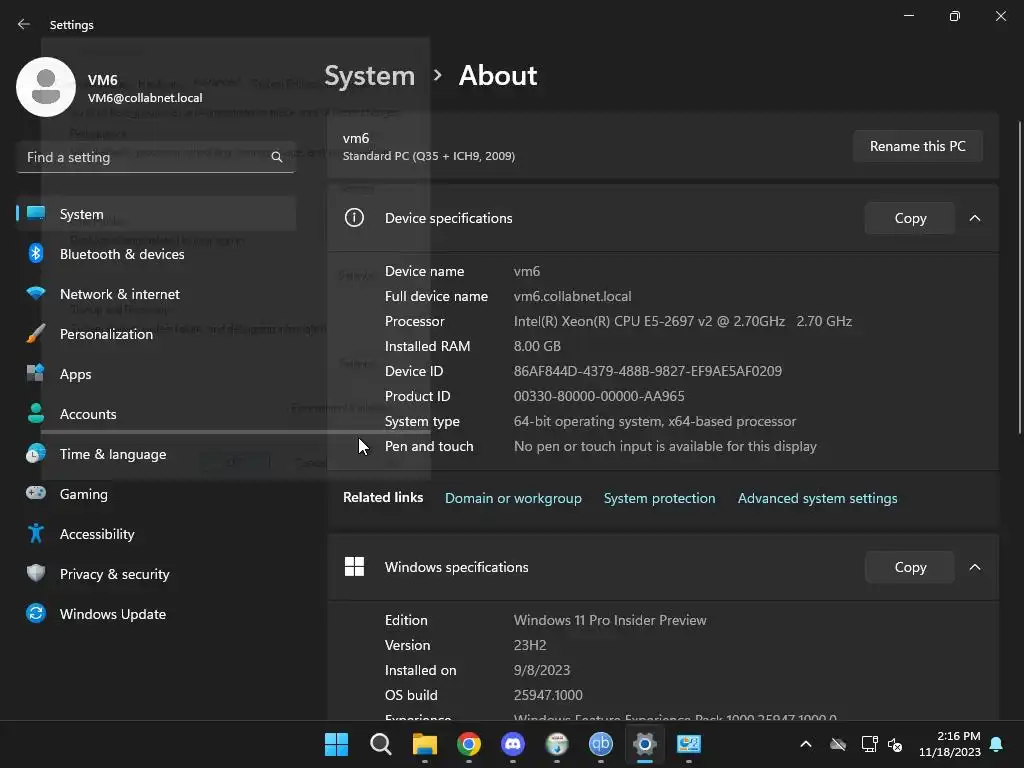Click the Installed on date 9/8/2023
Screen dimensions: 1024x768
(541, 670)
